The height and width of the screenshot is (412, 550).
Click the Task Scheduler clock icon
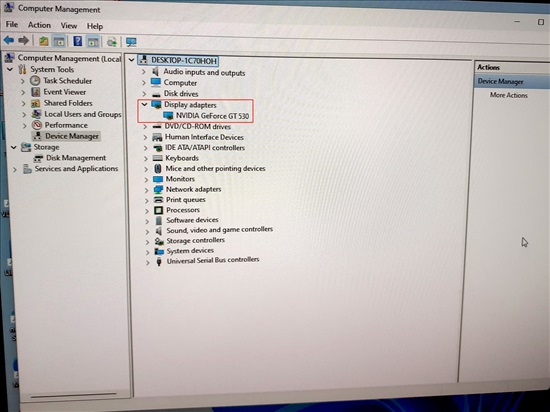[x=35, y=81]
